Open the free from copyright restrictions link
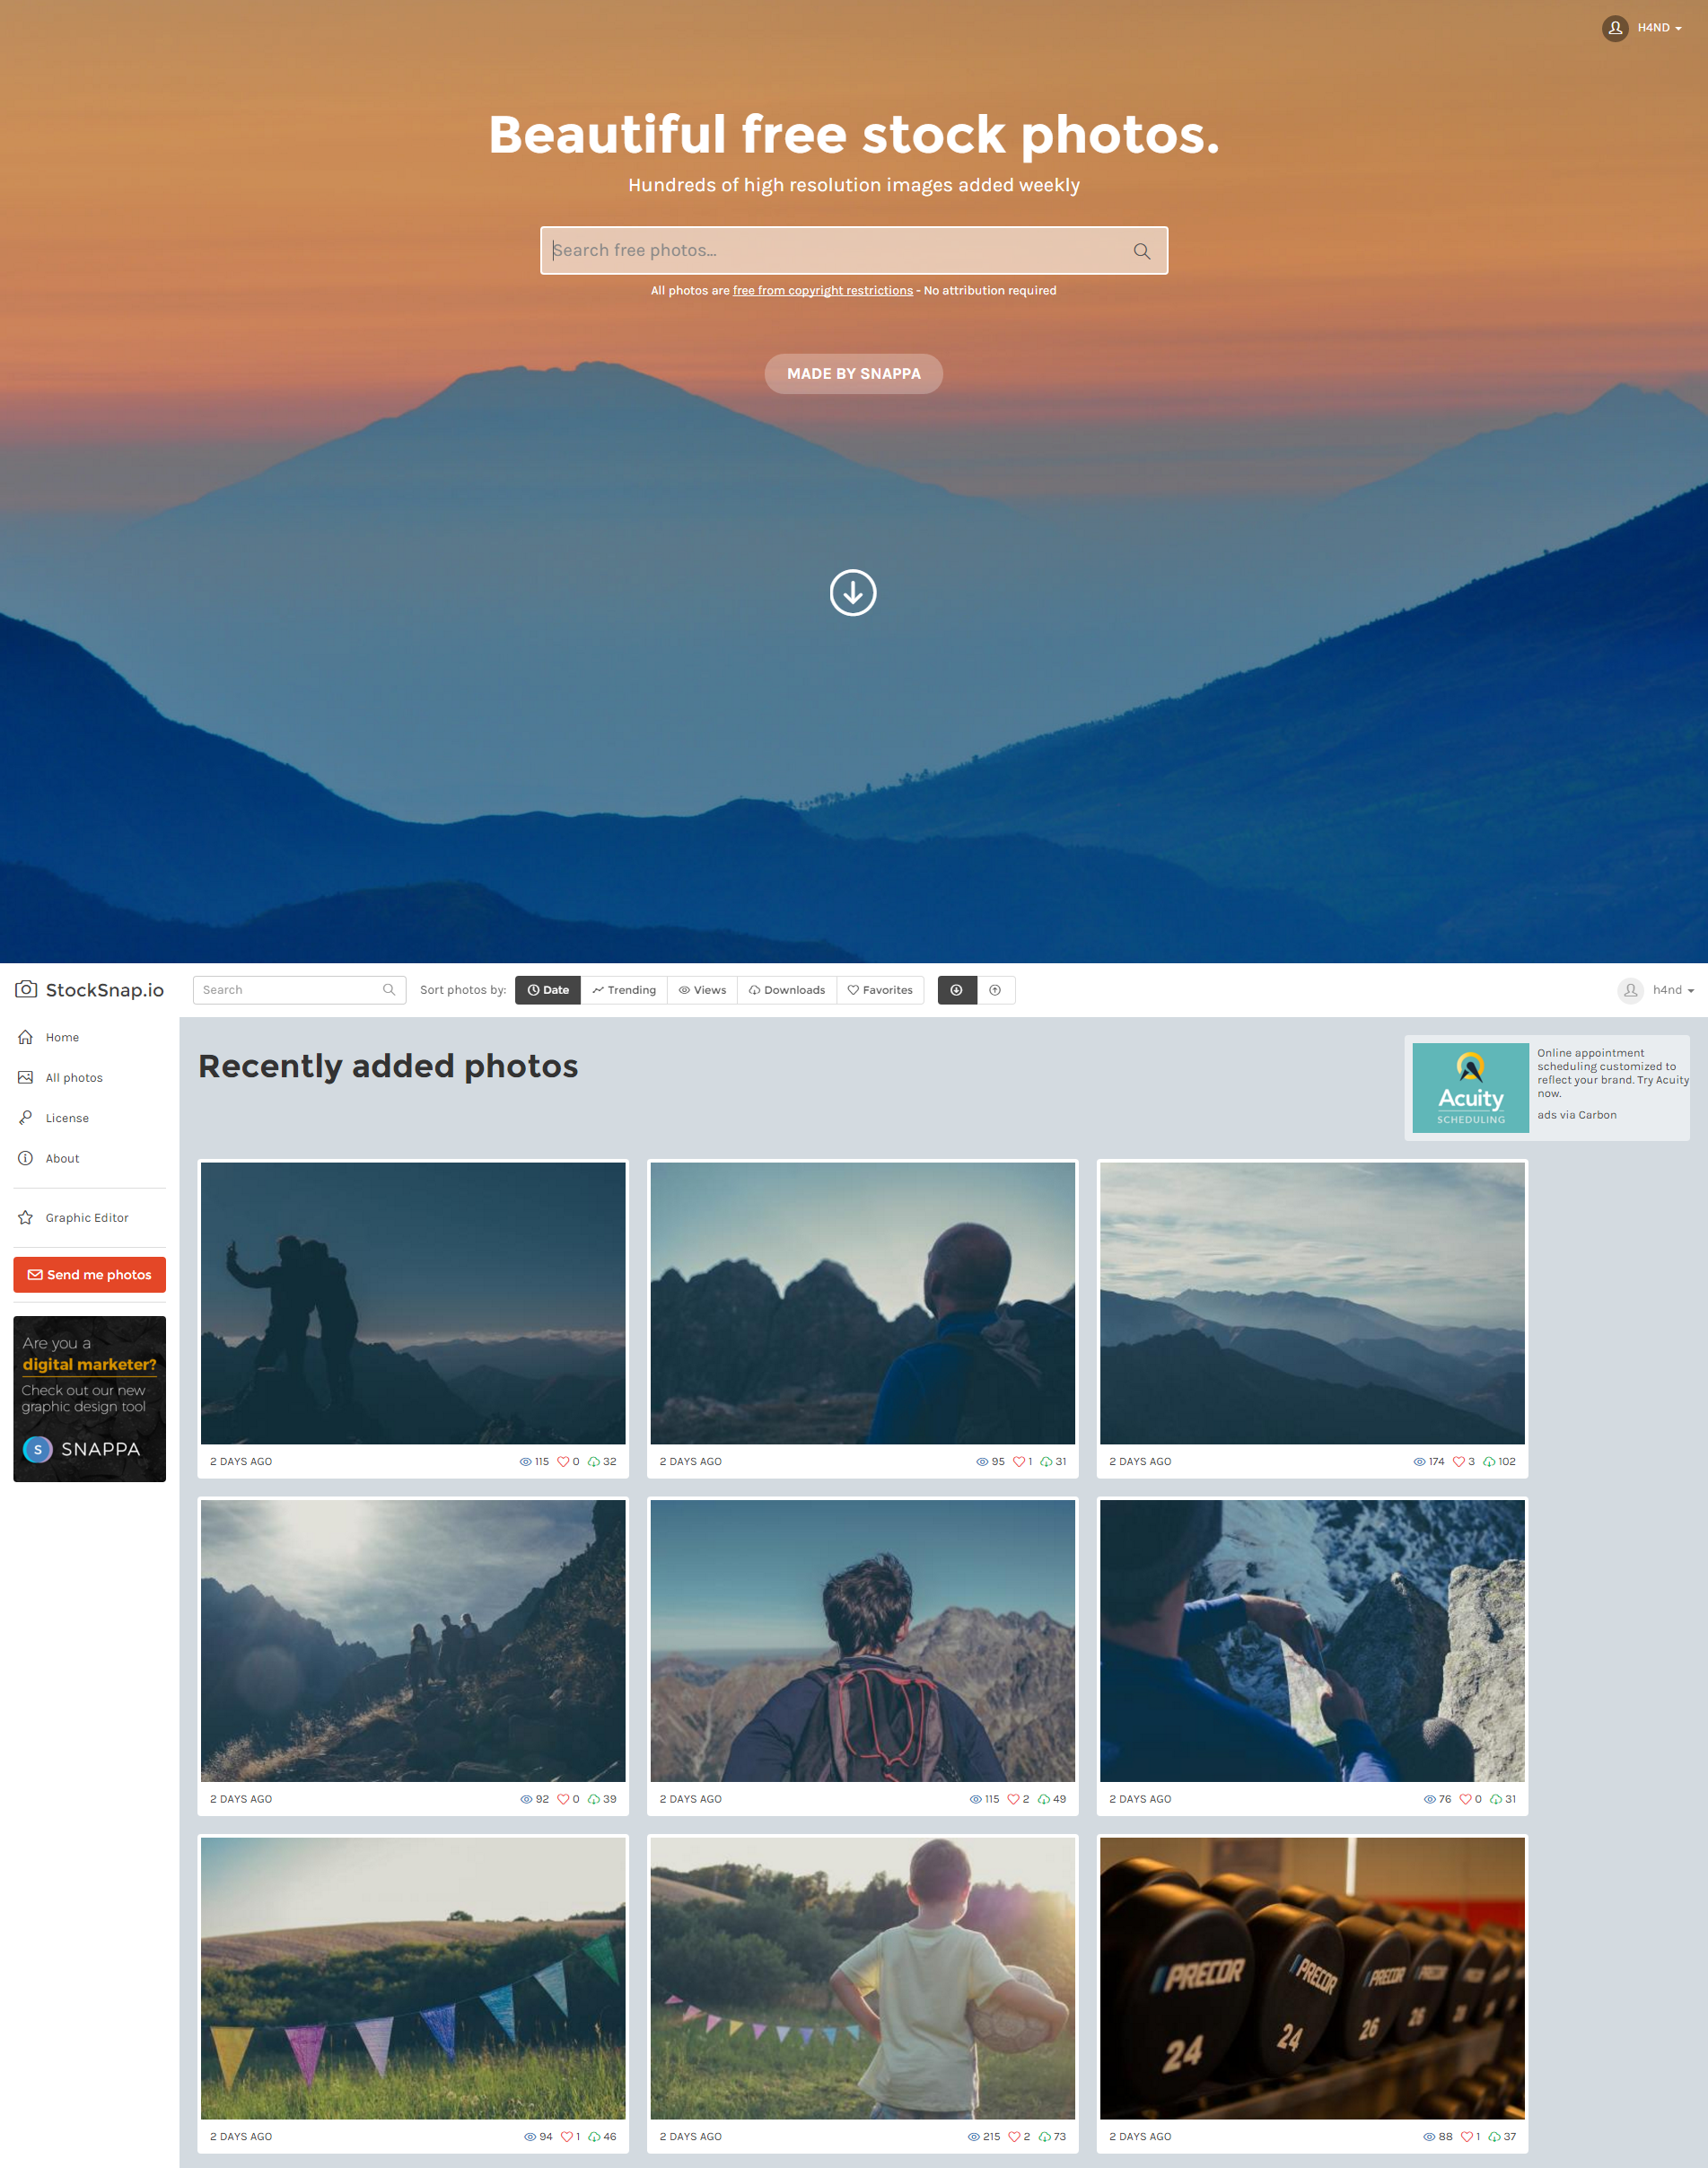 (822, 291)
